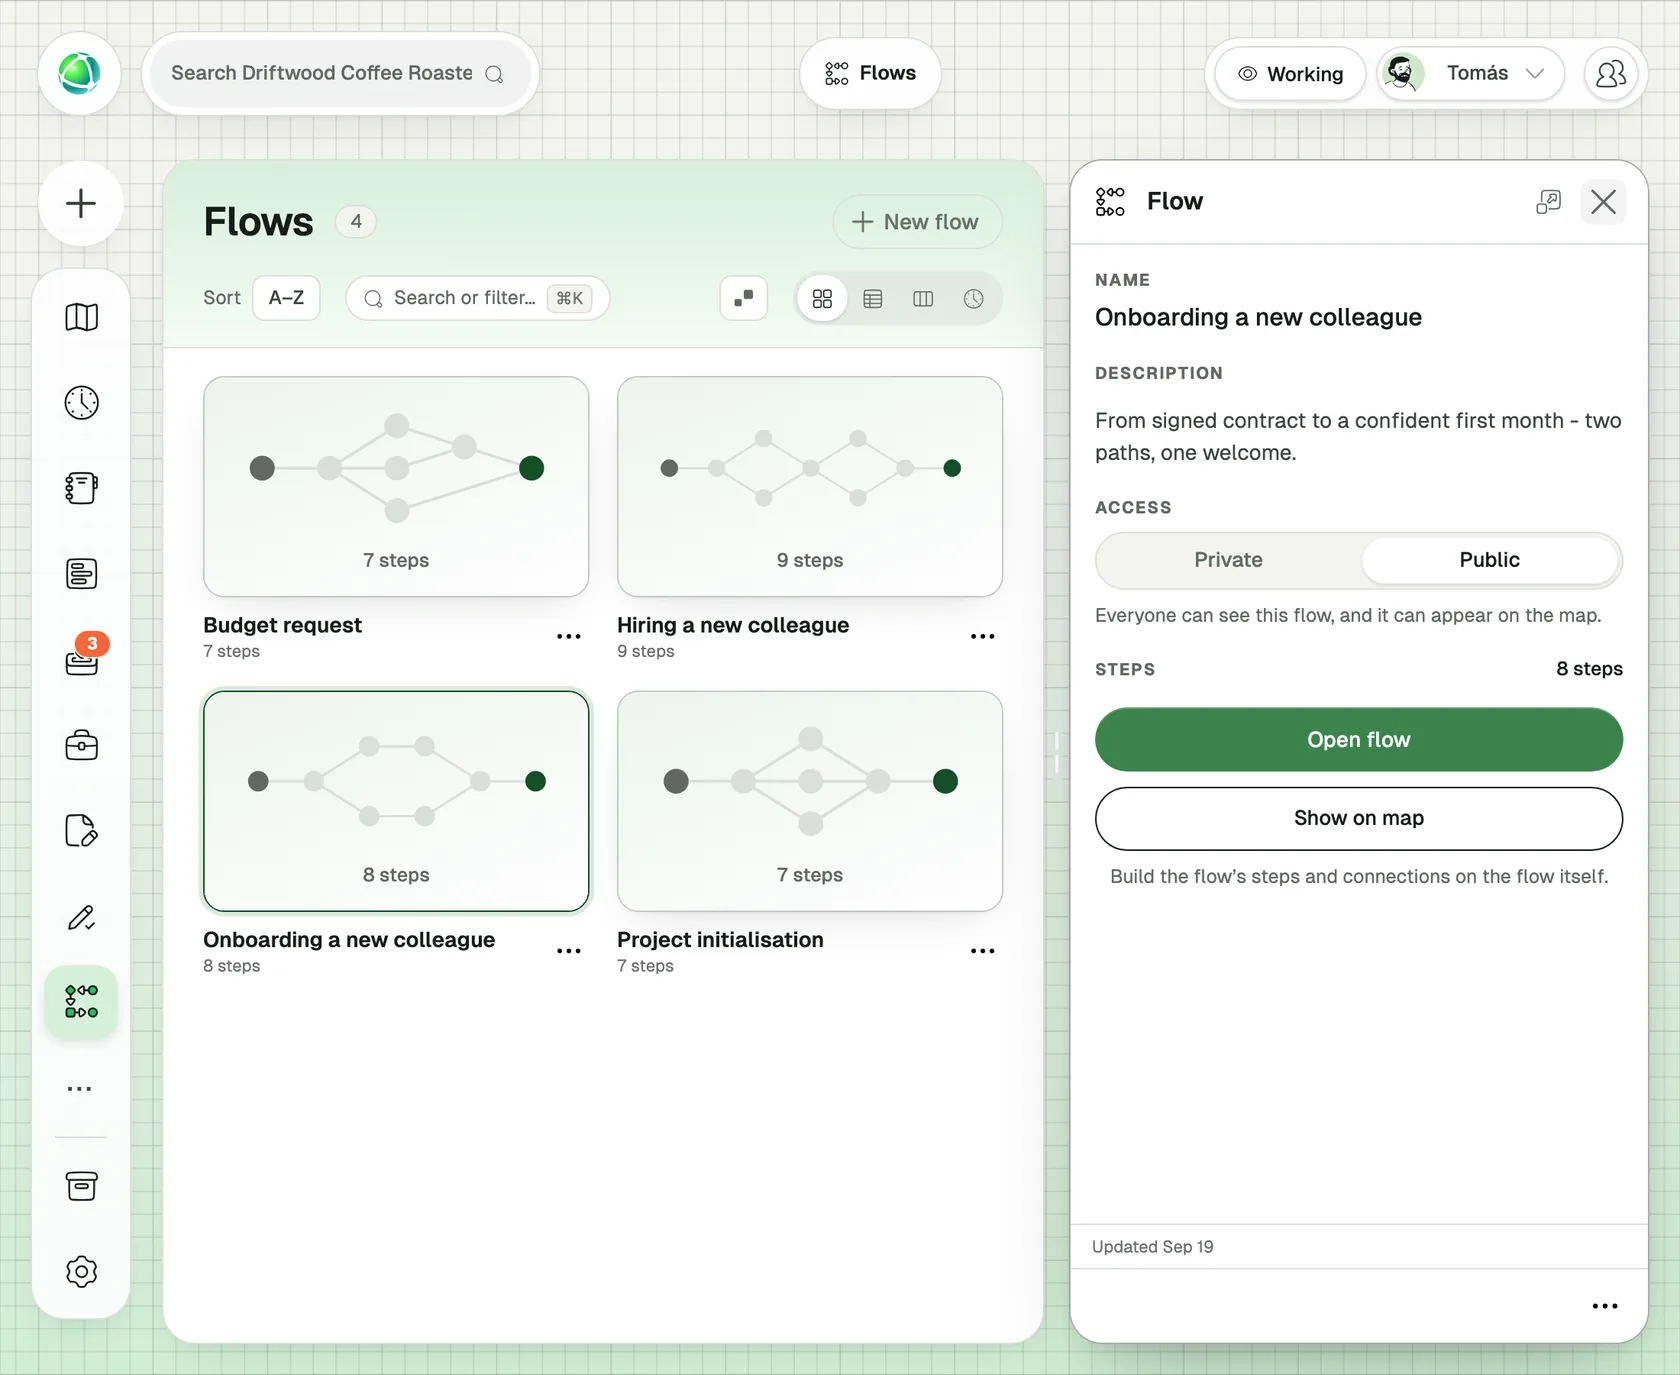1680x1375 pixels.
Task: Expand the Tomás user menu
Action: (1471, 74)
